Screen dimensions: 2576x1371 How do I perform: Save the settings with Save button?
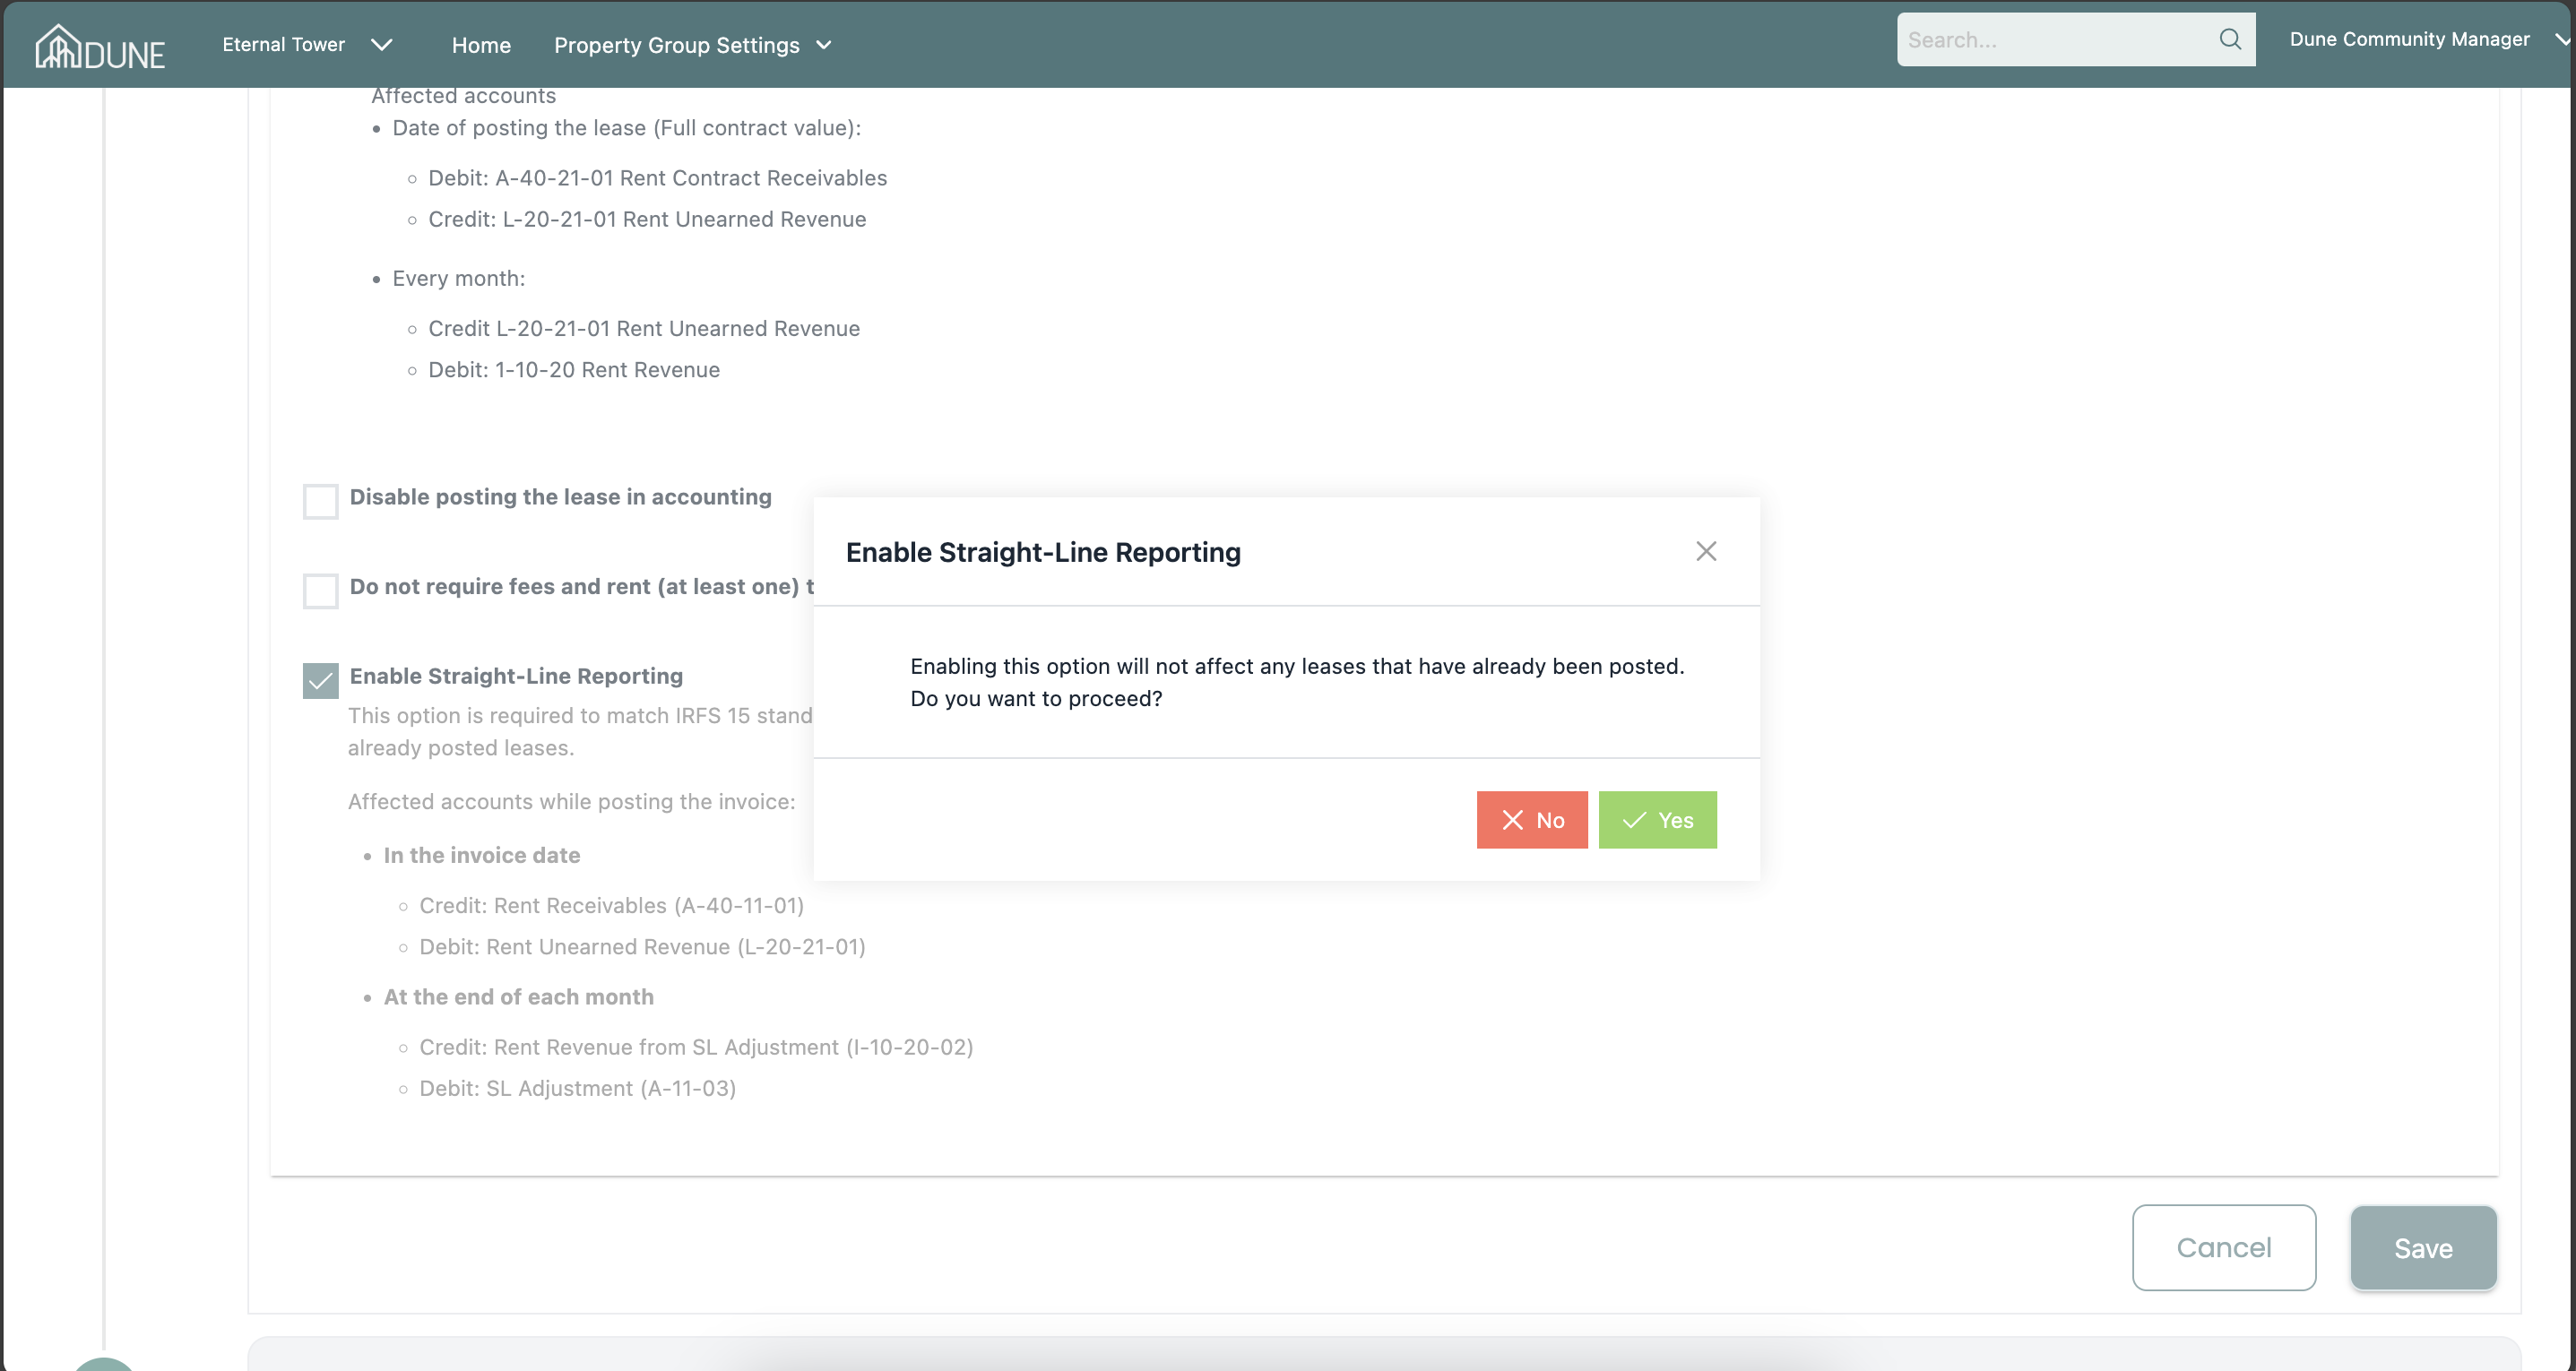coord(2422,1247)
